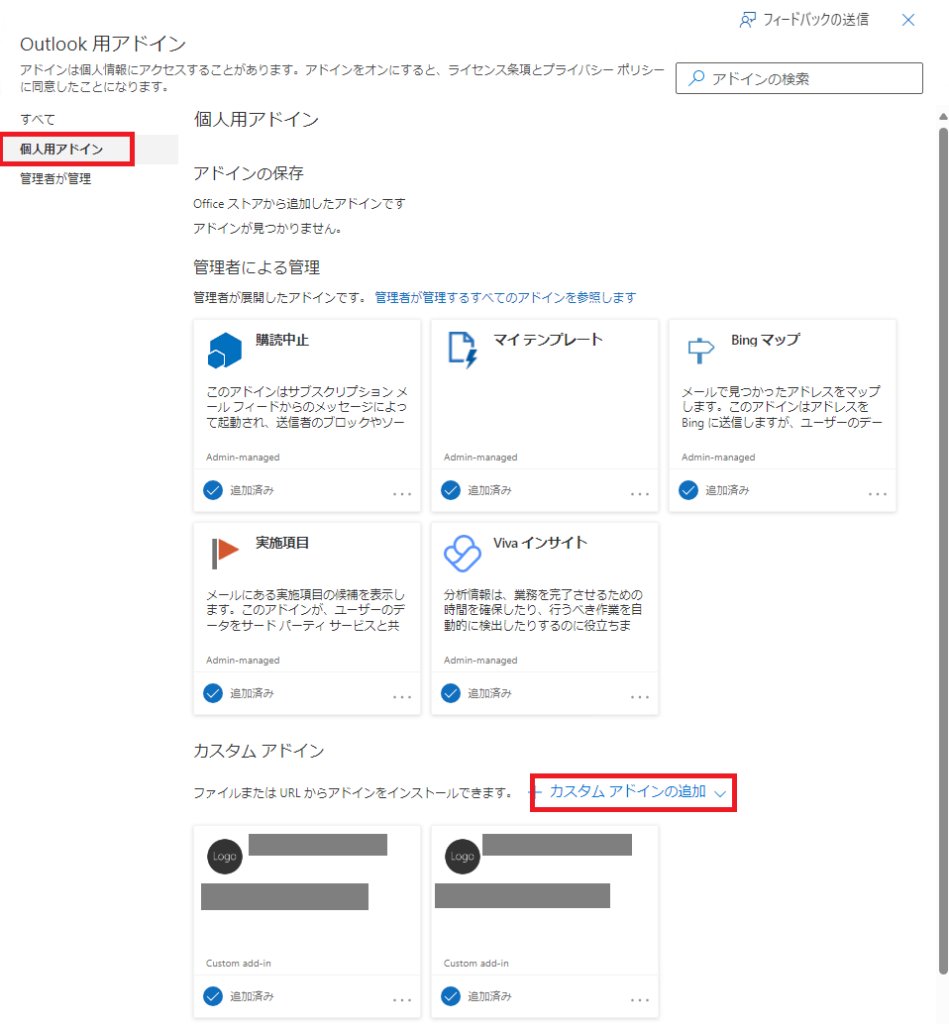Open the more options menu for マイテンプレート
949x1024 pixels.
(x=640, y=493)
